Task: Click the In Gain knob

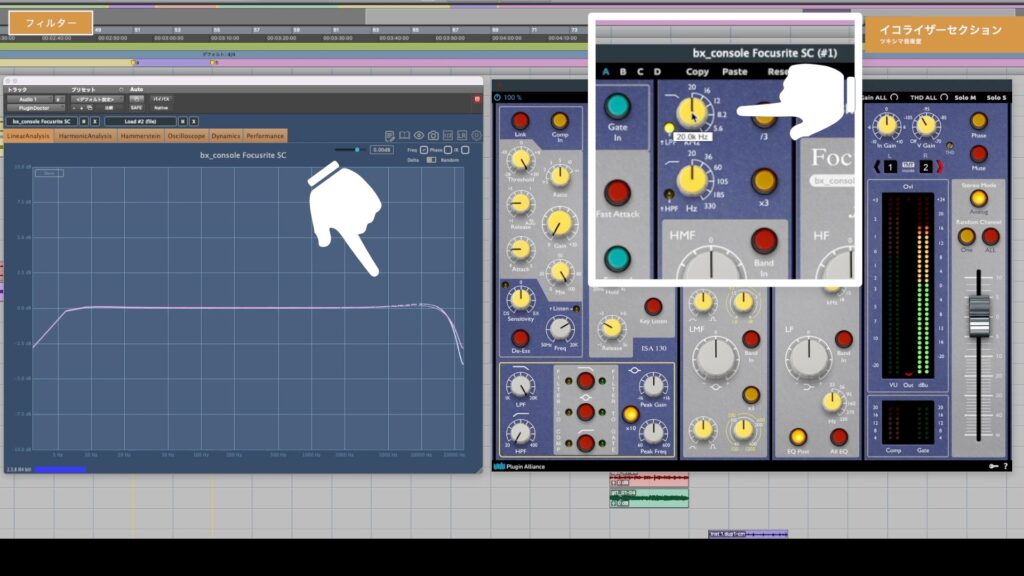Action: pos(887,125)
